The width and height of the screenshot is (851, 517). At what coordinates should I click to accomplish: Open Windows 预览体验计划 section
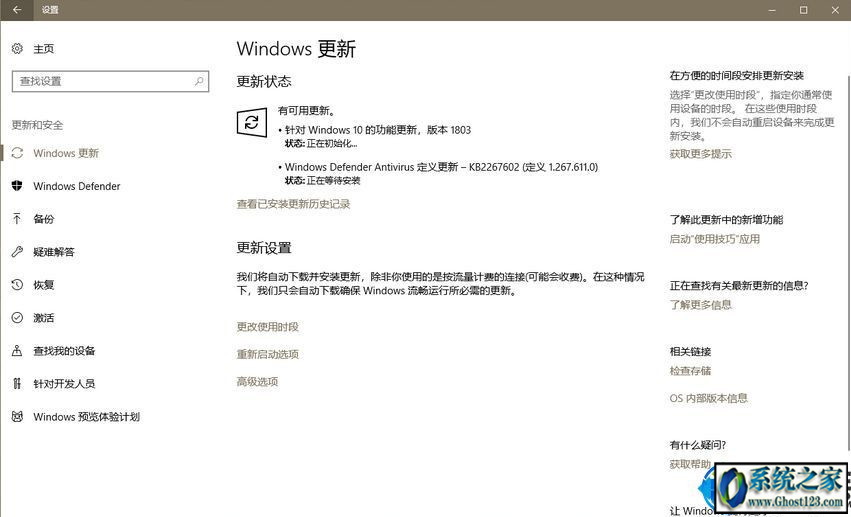point(86,417)
